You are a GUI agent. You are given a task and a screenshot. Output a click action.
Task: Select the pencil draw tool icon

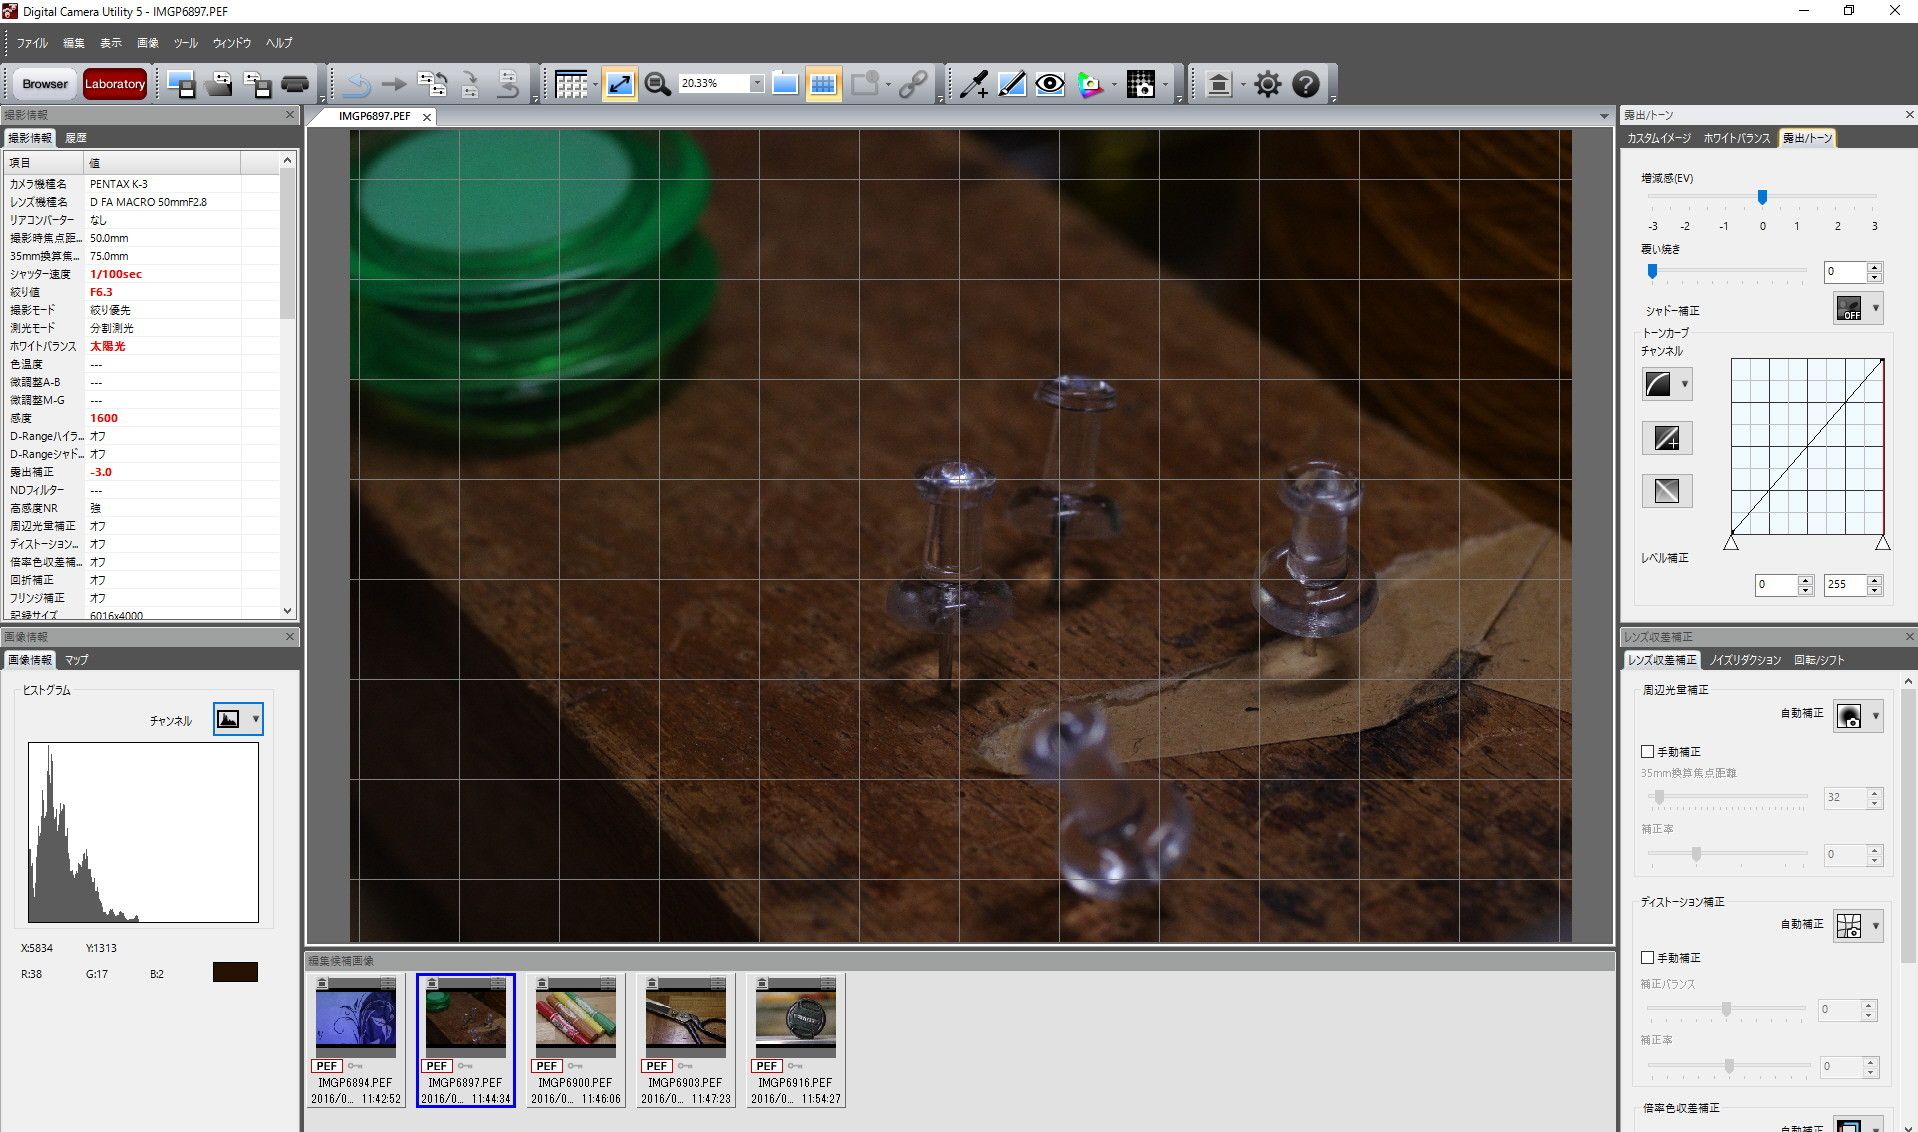click(x=1011, y=84)
